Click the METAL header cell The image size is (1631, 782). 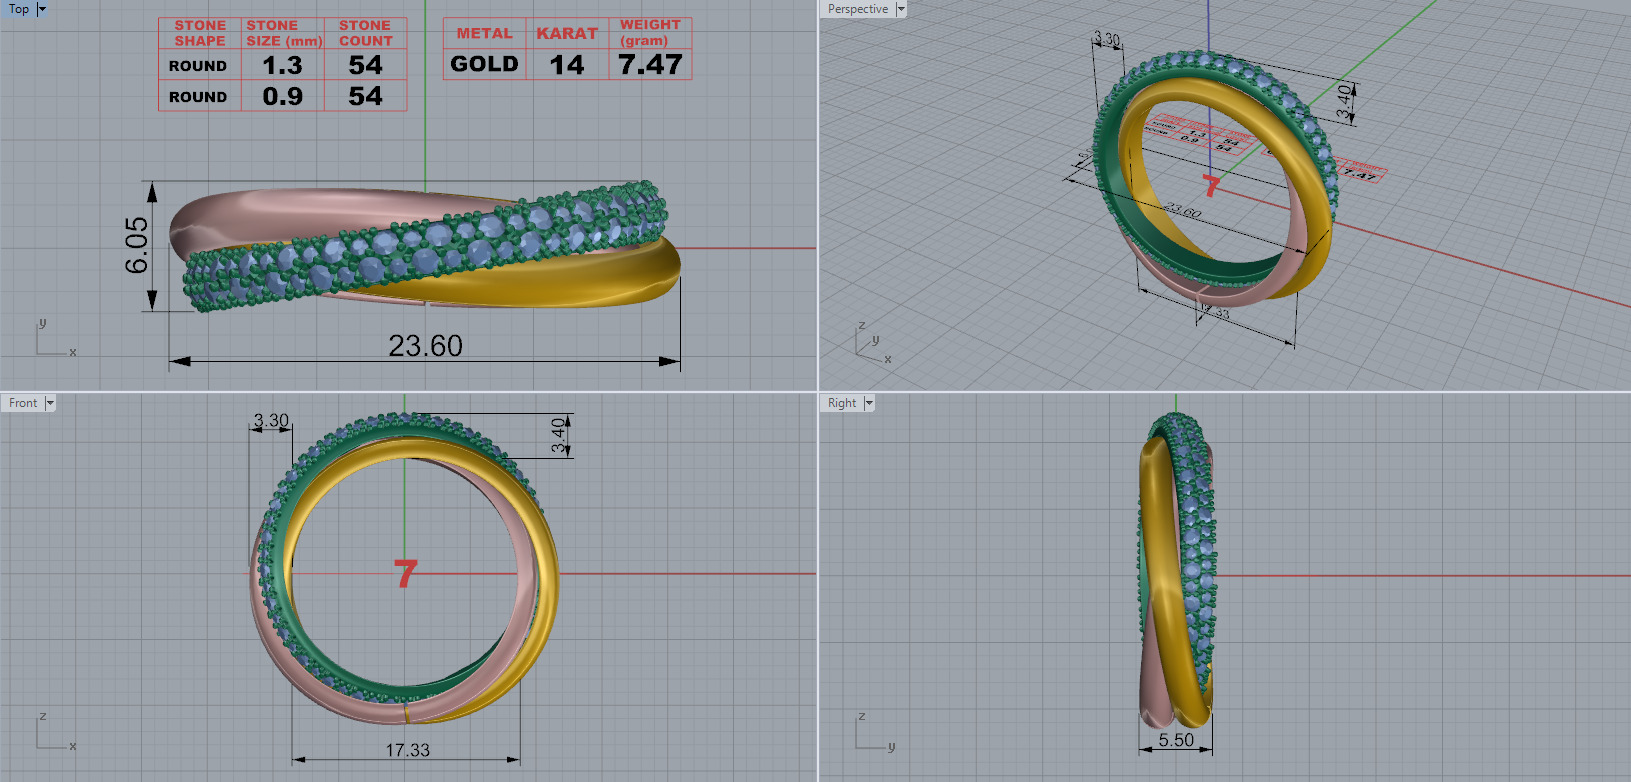tap(484, 33)
